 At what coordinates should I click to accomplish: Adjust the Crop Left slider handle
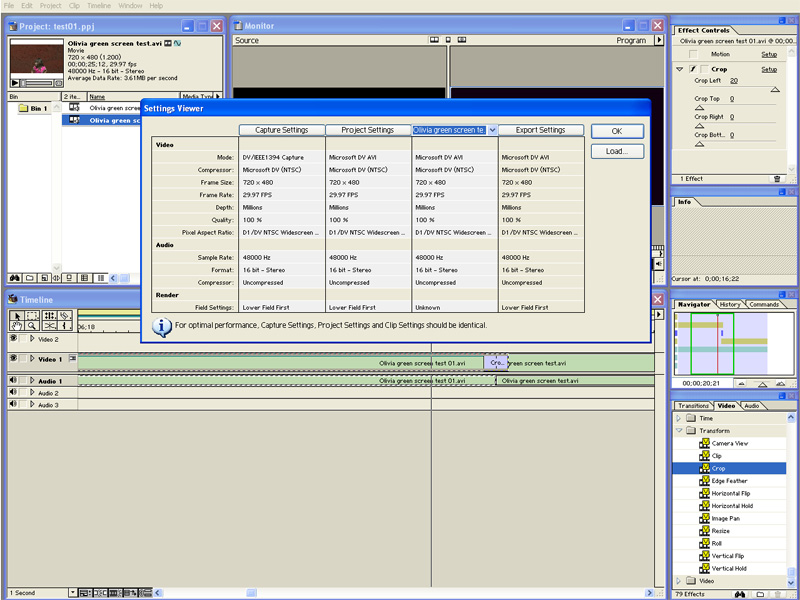(775, 90)
